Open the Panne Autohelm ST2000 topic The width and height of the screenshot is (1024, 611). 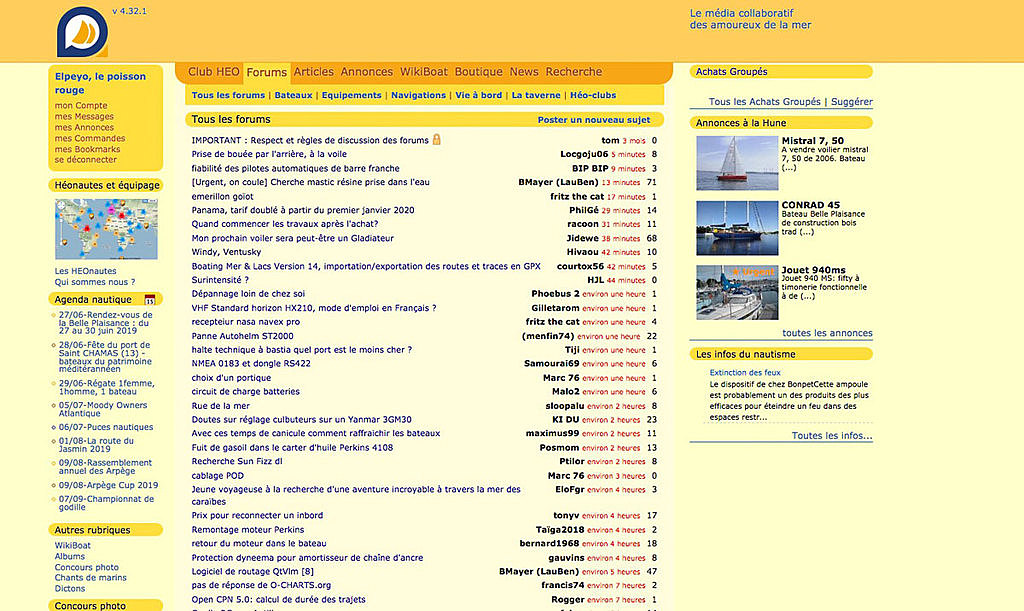pos(242,336)
